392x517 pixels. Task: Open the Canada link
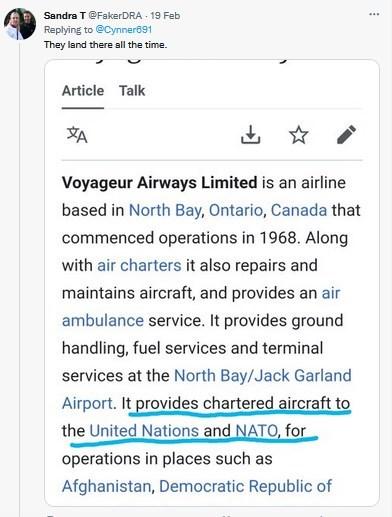299,210
